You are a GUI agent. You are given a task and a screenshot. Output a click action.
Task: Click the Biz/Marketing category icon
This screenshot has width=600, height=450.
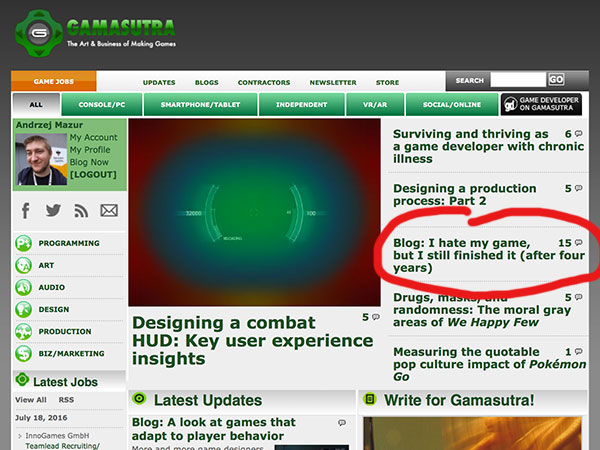(x=22, y=353)
